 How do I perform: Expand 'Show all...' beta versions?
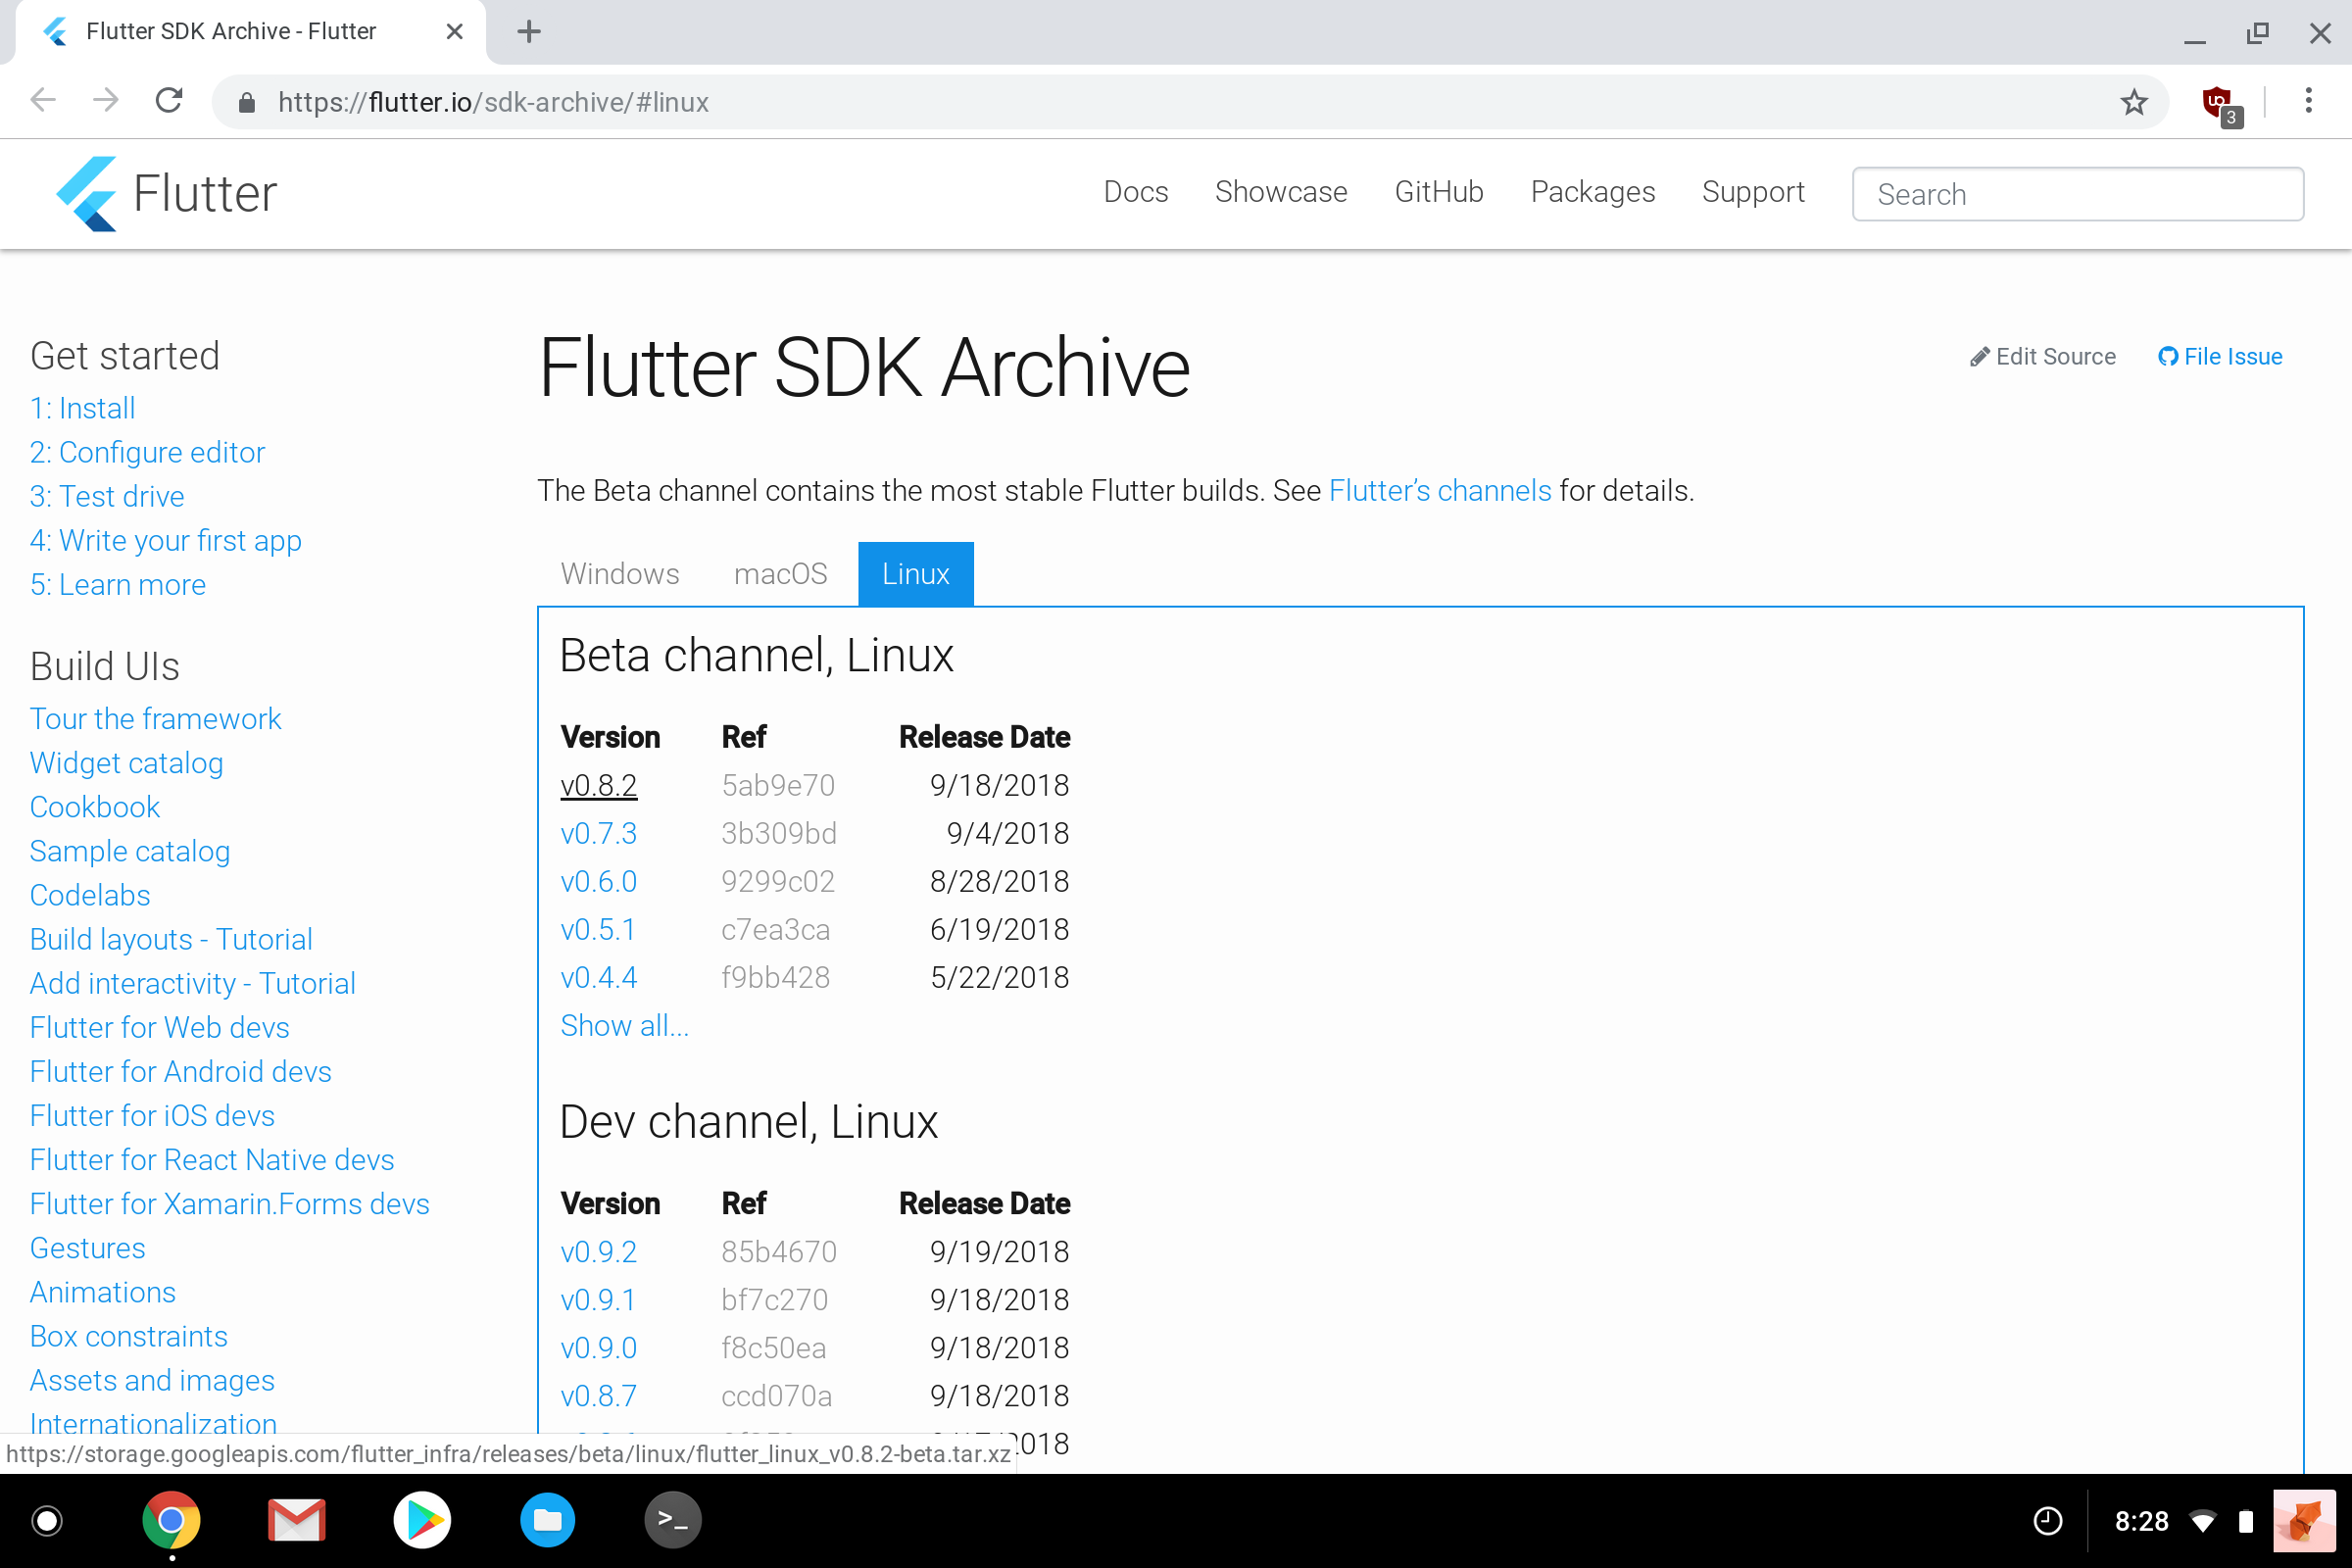pos(624,1025)
